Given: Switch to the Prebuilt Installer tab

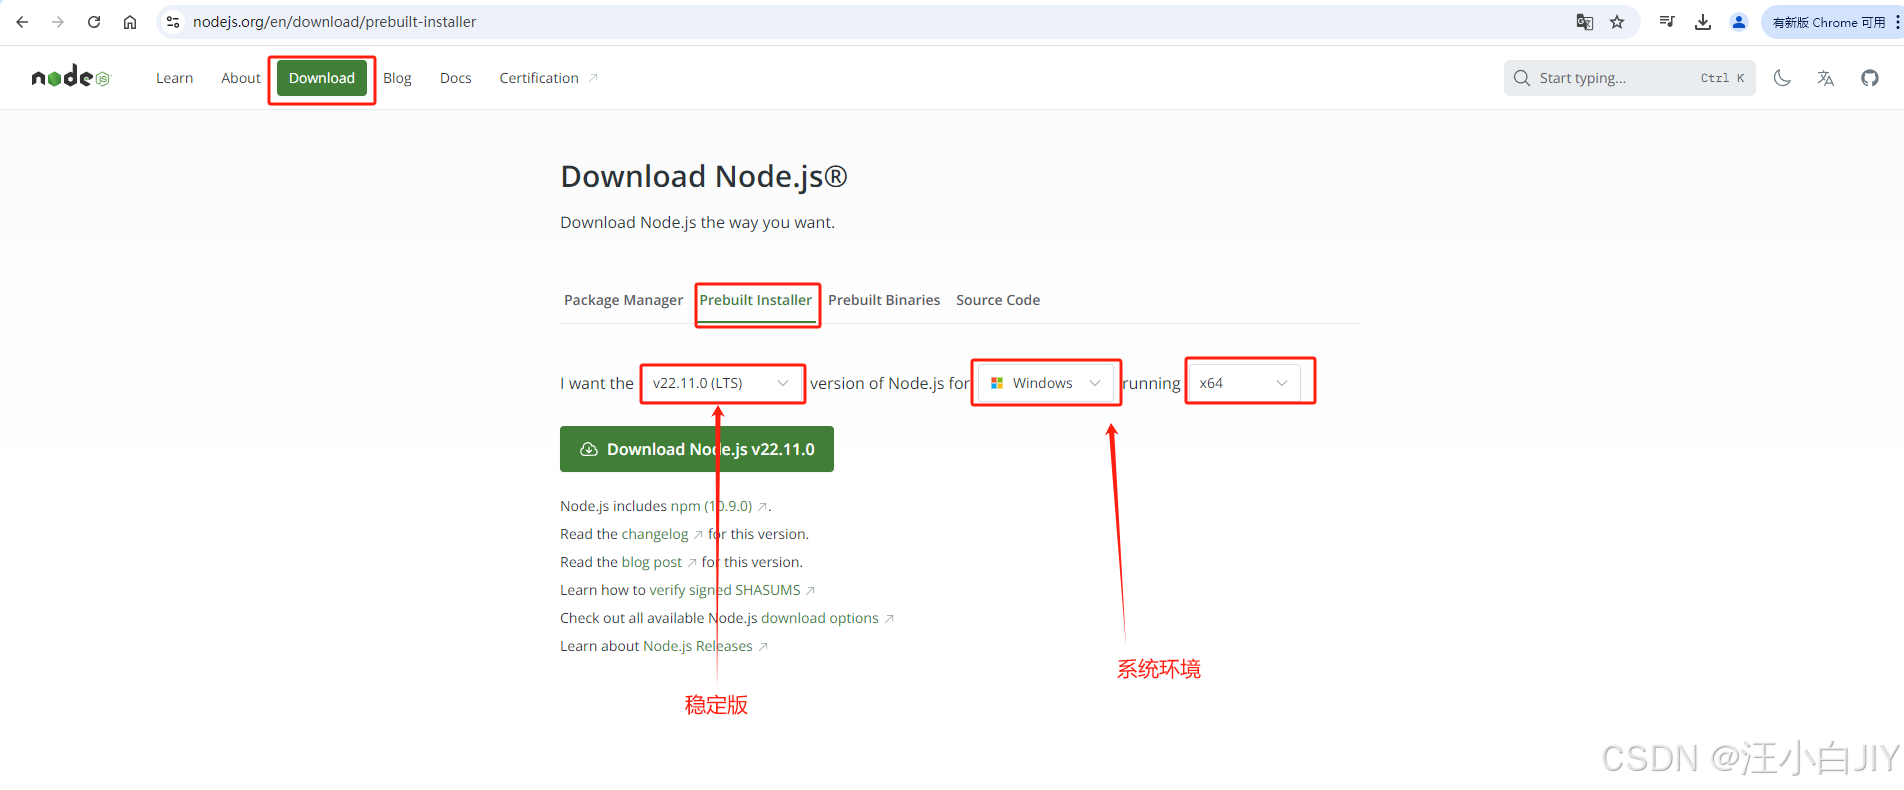Looking at the screenshot, I should click(x=756, y=300).
